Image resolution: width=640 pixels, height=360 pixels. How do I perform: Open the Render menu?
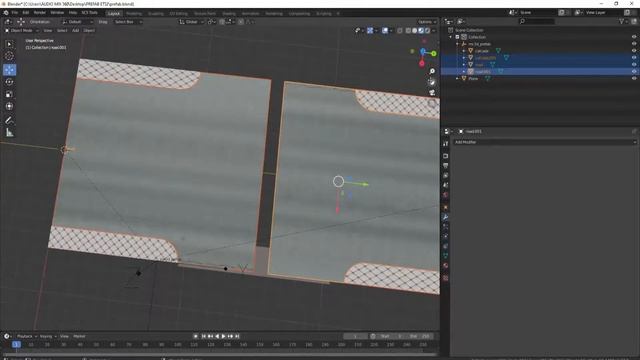pyautogui.click(x=40, y=13)
